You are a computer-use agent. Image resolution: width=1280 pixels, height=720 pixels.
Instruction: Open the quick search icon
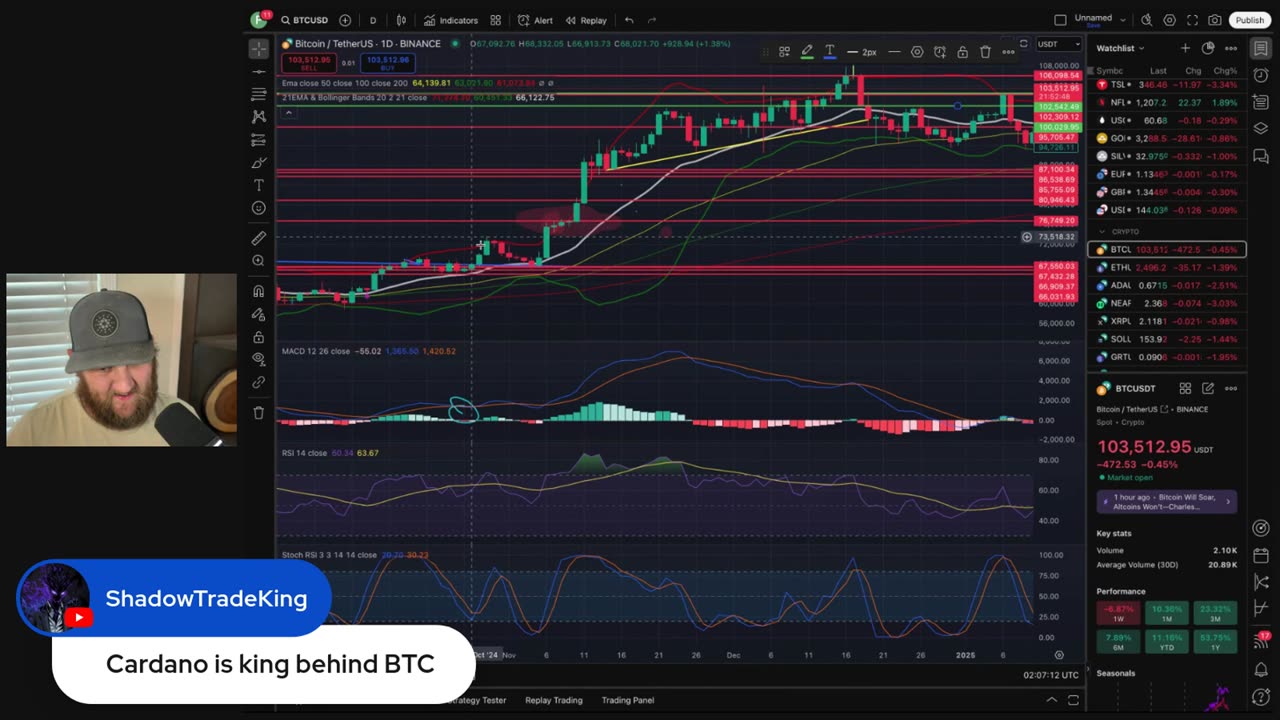(1147, 20)
